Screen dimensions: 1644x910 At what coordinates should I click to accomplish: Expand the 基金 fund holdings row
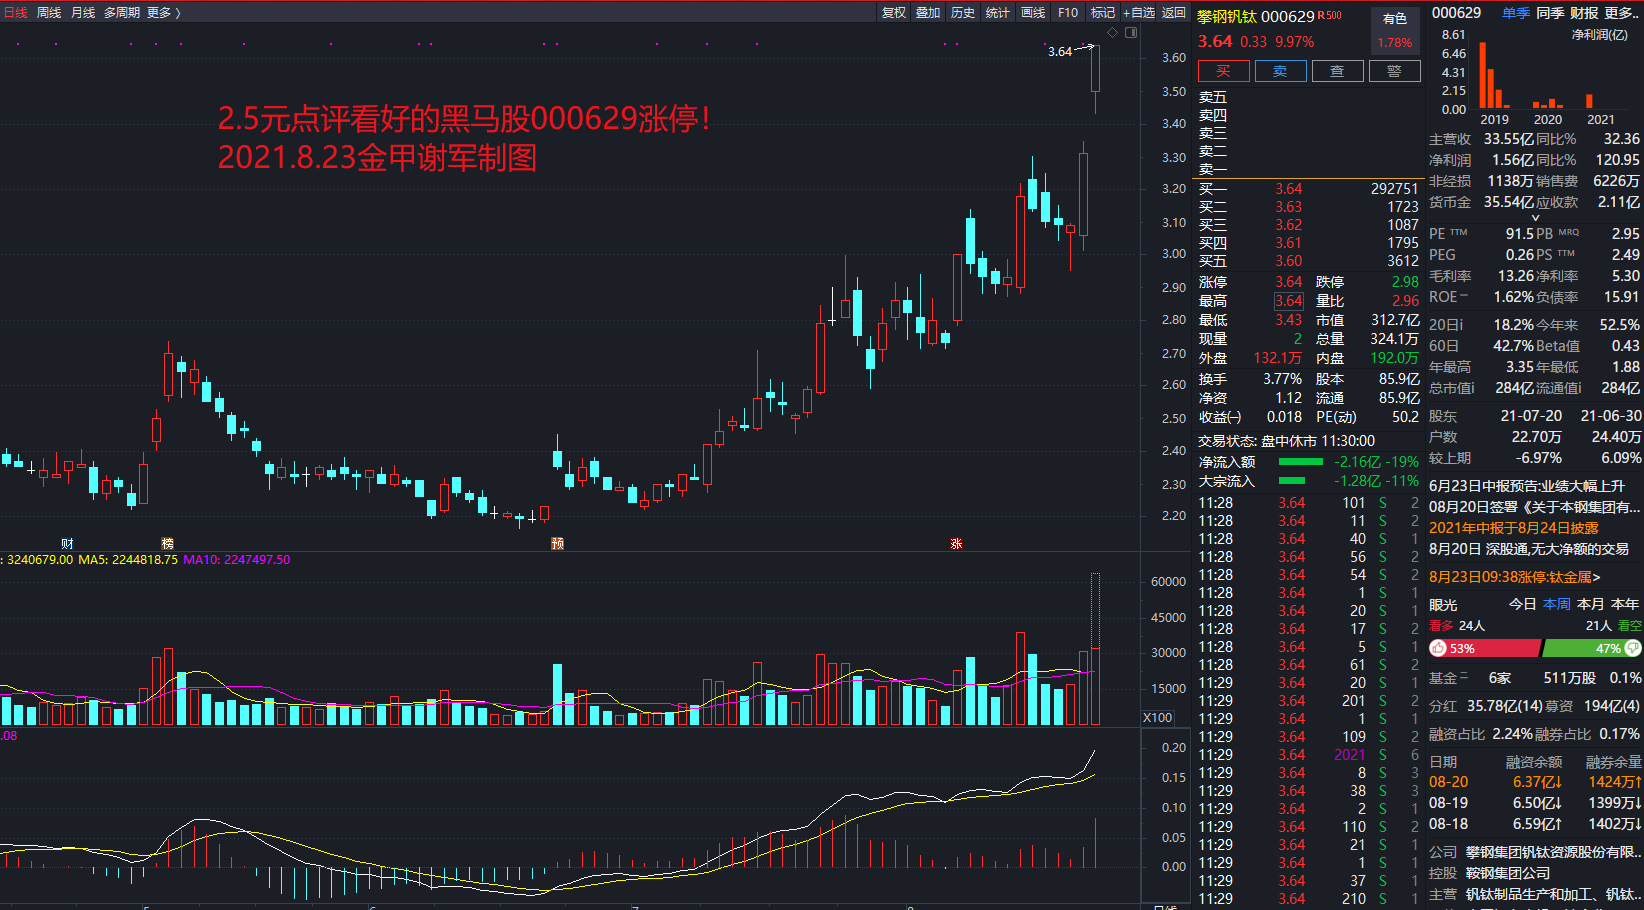click(1535, 678)
